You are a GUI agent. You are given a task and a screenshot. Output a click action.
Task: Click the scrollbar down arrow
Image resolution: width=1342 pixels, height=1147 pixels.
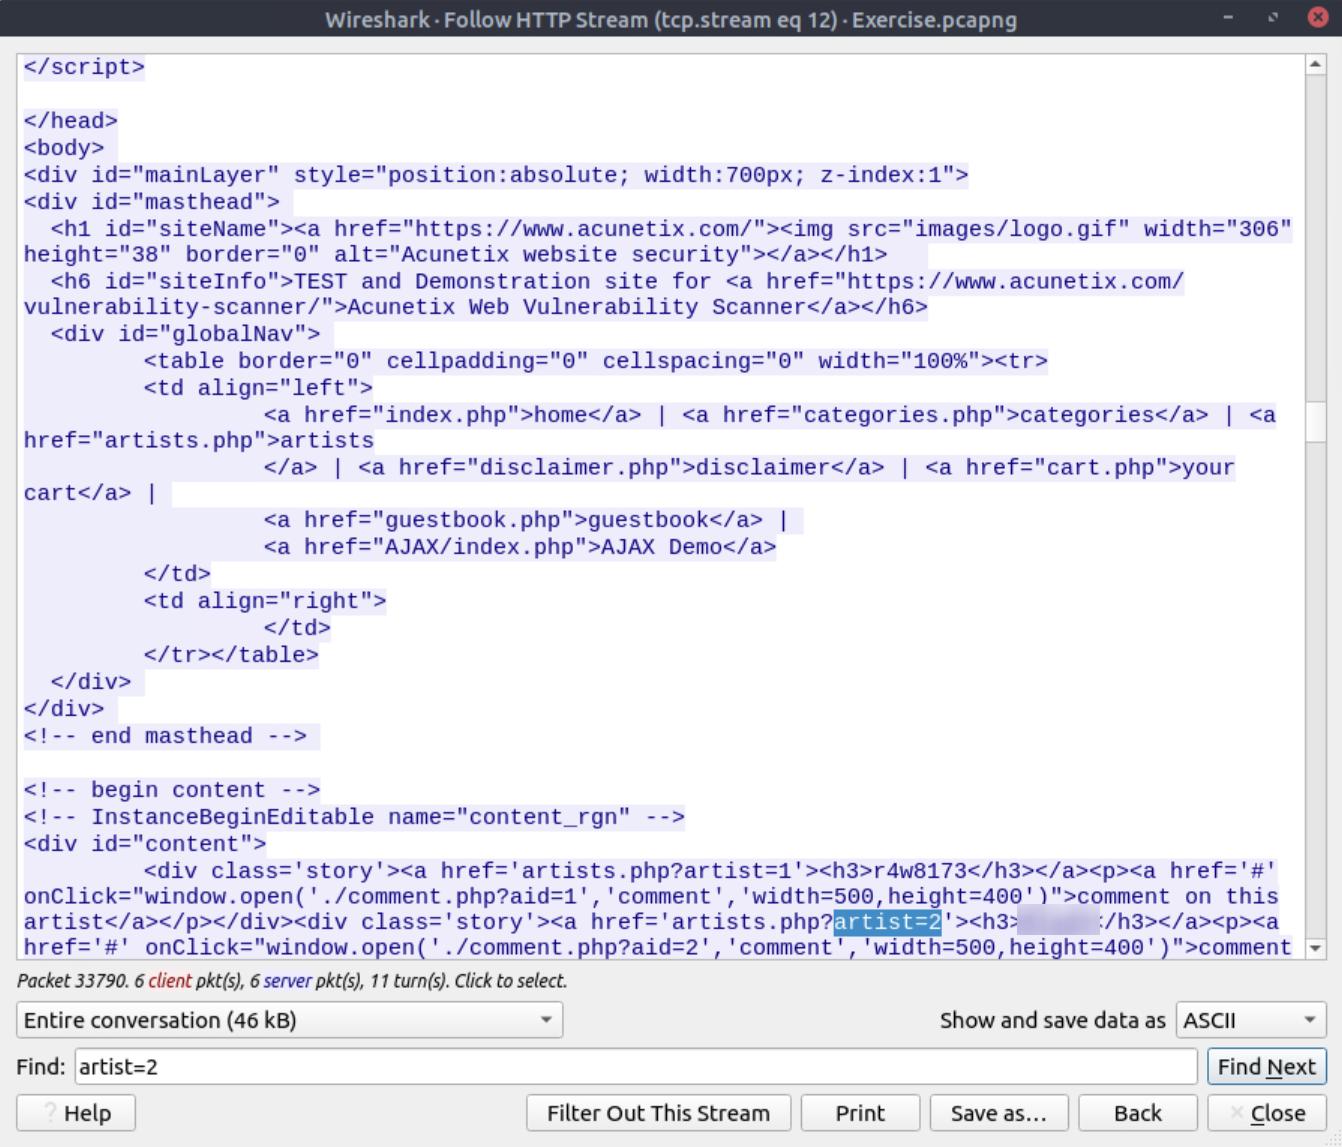click(x=1316, y=947)
